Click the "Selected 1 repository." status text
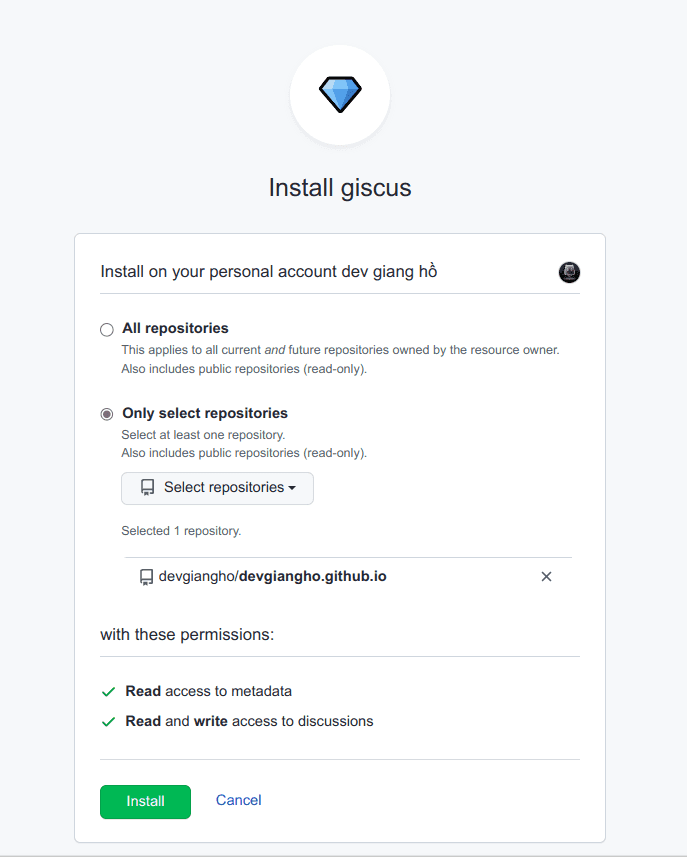Viewport: 687px width, 857px height. 181,531
